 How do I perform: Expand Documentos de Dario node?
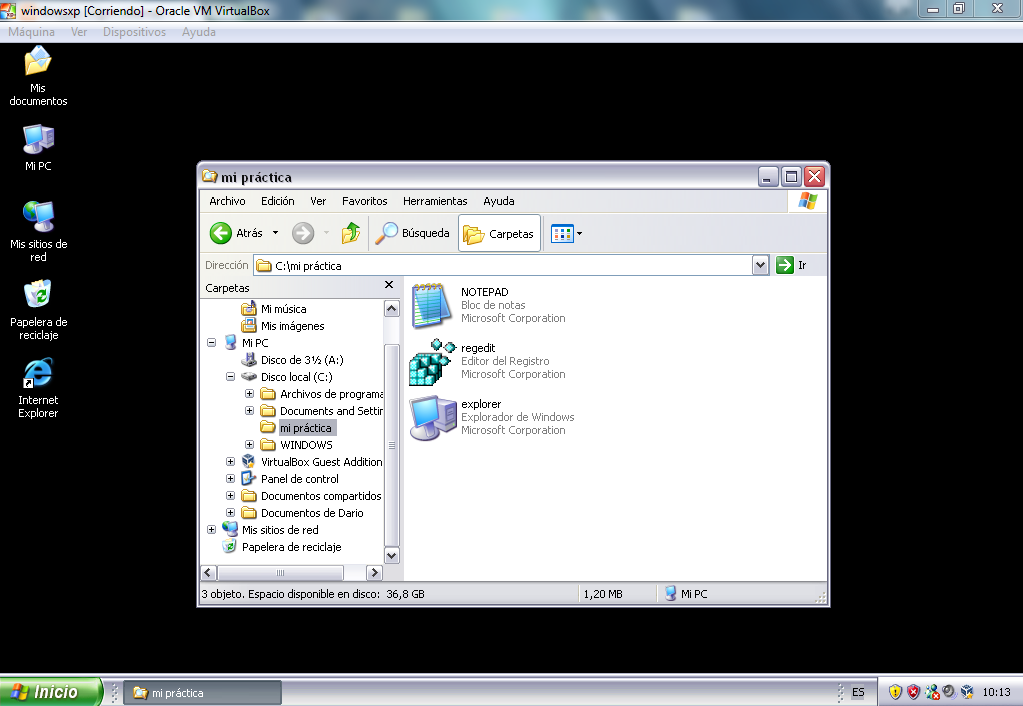coord(230,512)
